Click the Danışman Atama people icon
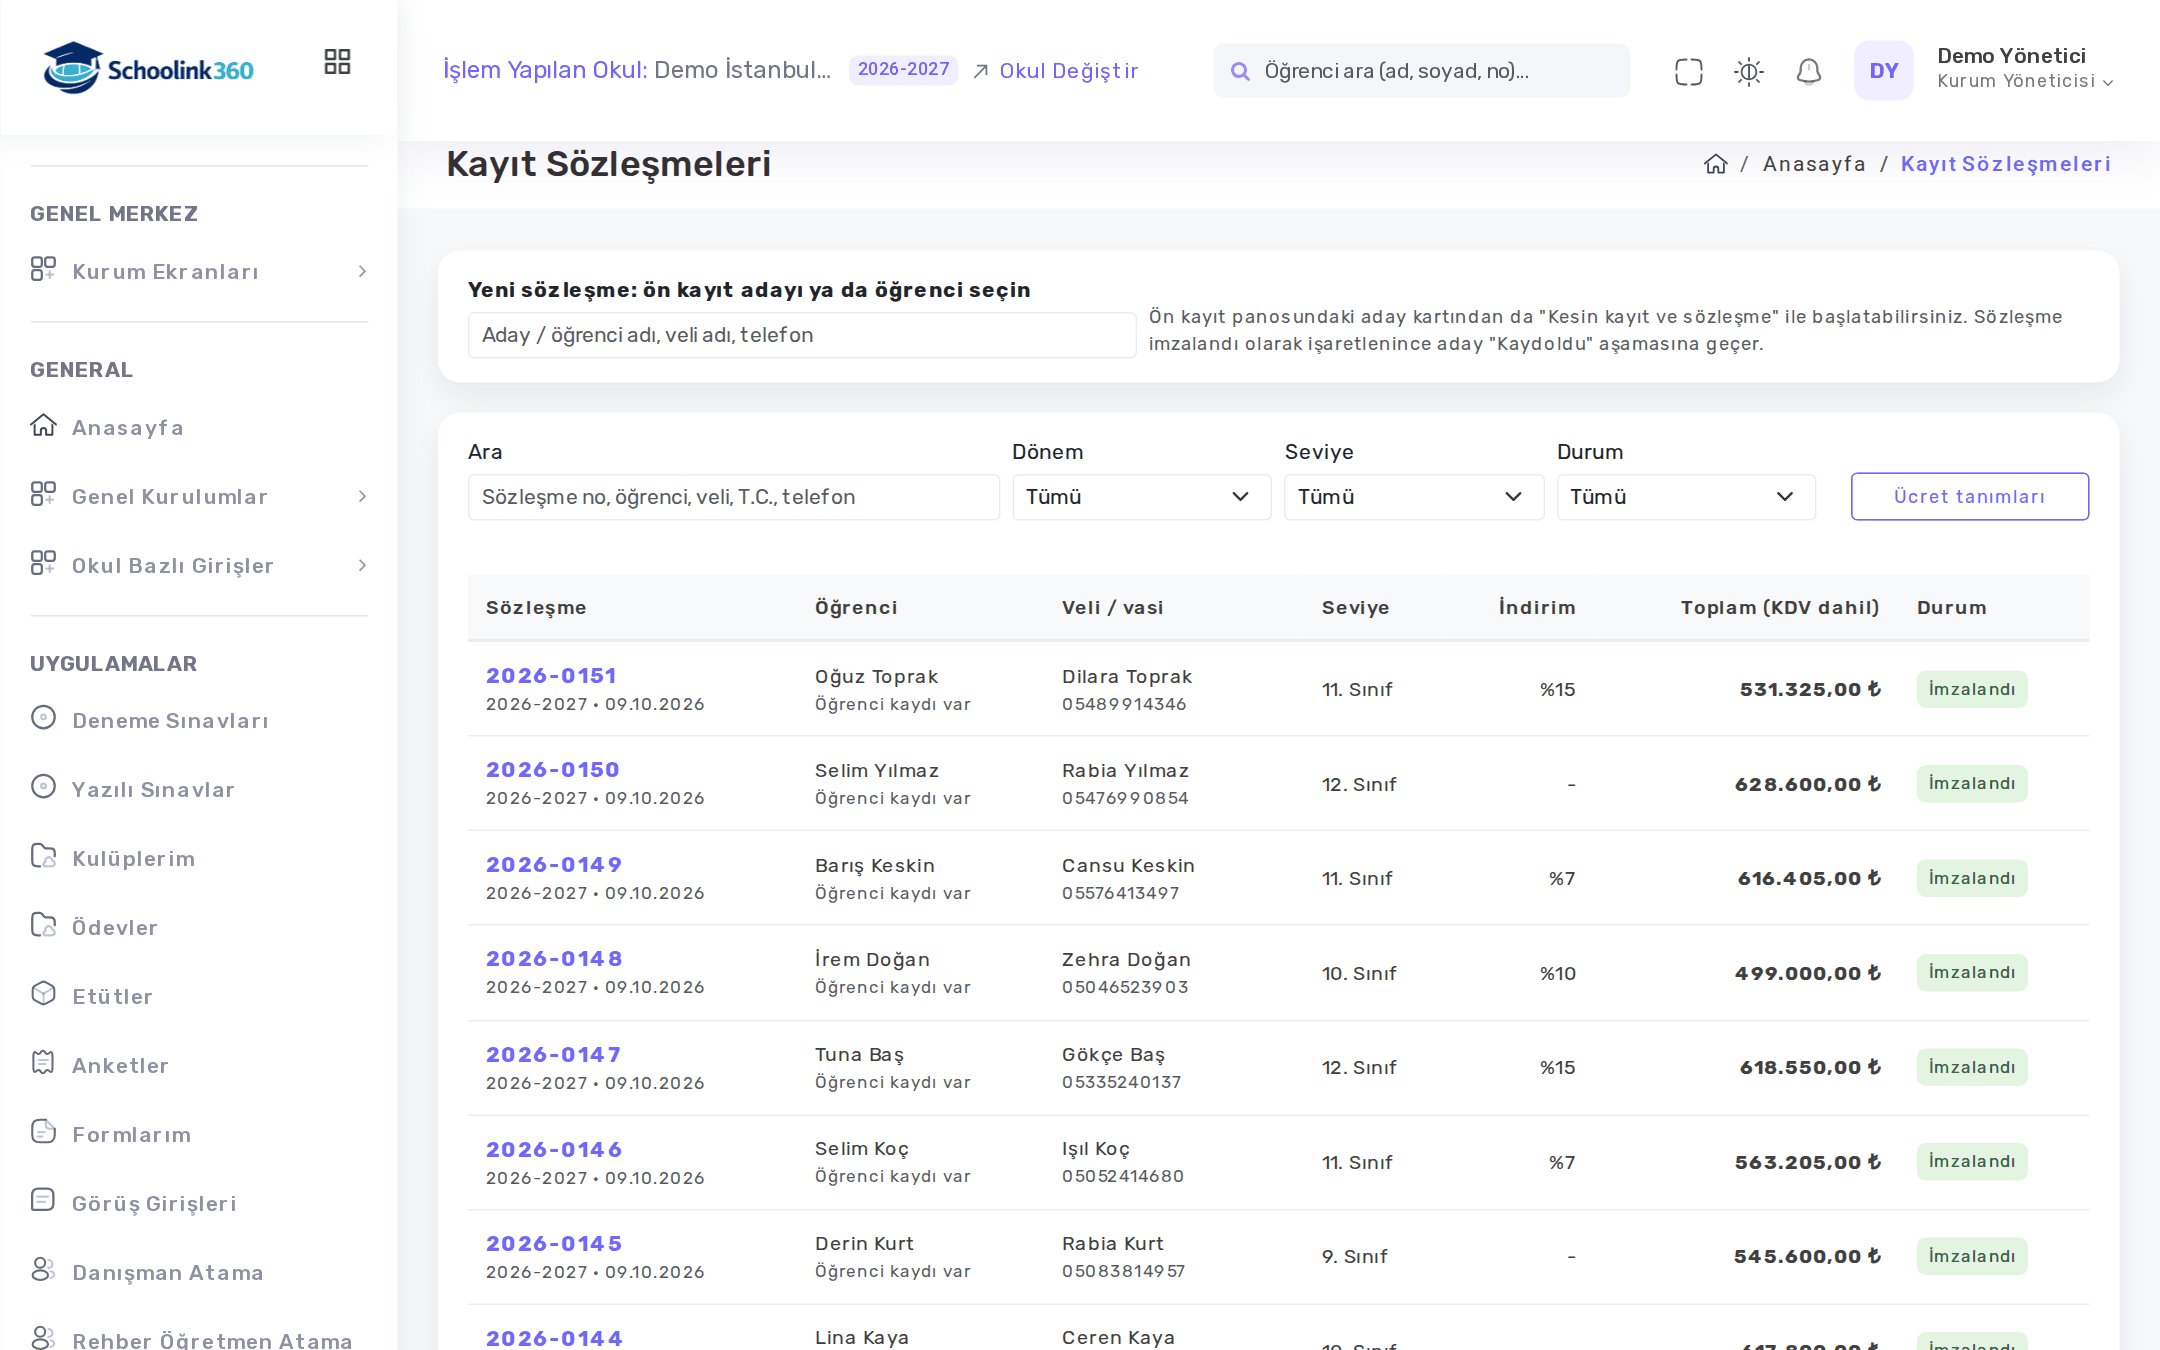 point(43,1269)
